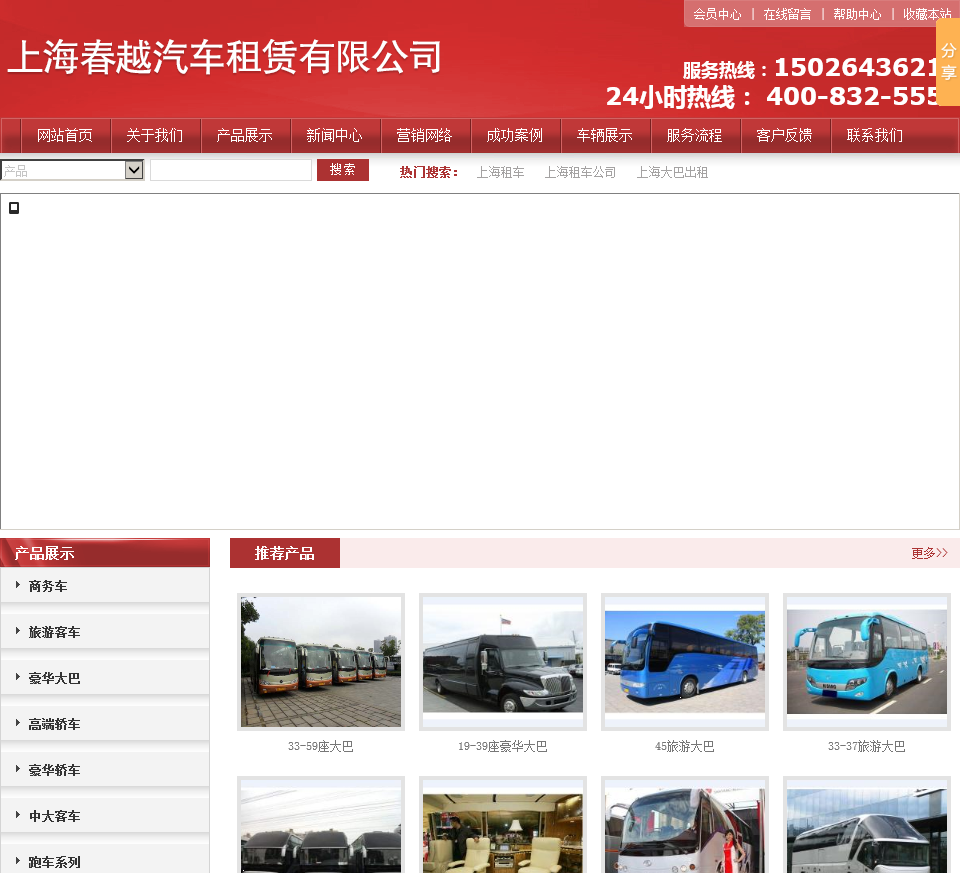Select the 新闻中心 nav item

click(x=335, y=135)
